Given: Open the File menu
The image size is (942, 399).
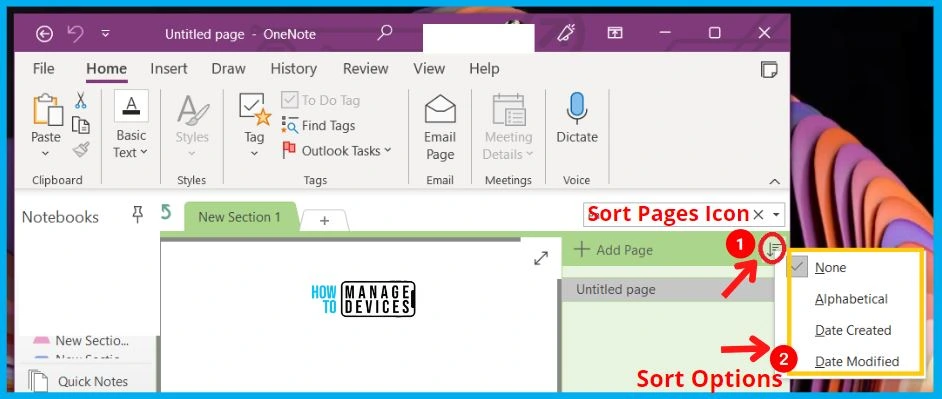Looking at the screenshot, I should [x=43, y=69].
